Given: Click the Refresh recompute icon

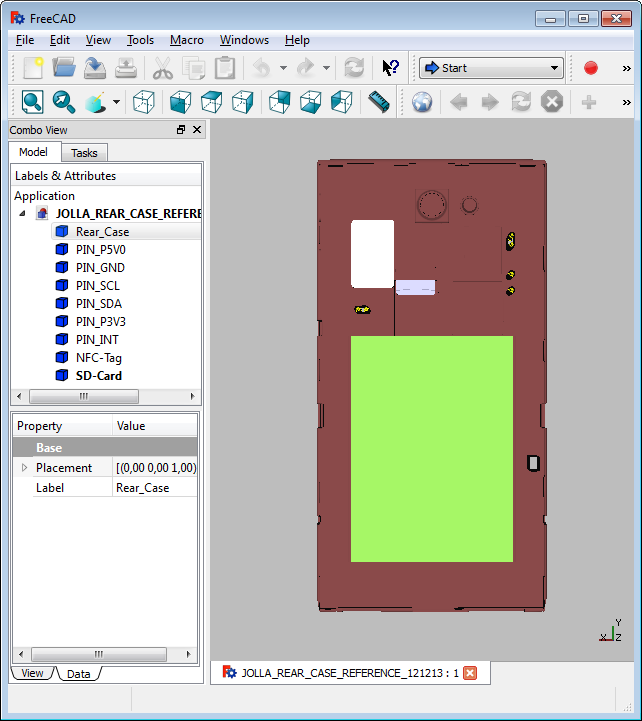Looking at the screenshot, I should [x=354, y=68].
